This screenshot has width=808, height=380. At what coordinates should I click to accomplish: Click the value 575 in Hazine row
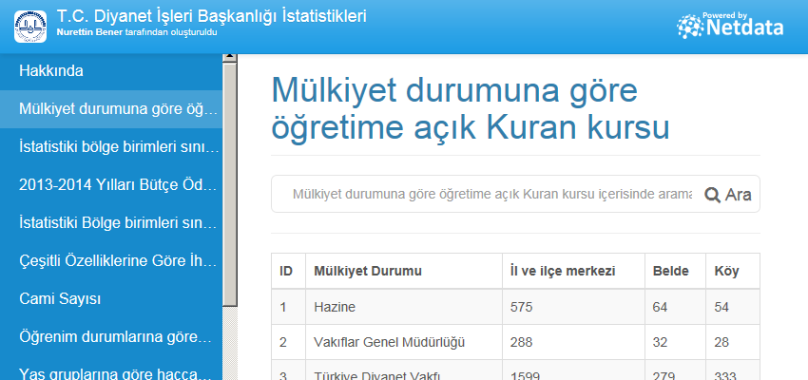click(x=521, y=307)
